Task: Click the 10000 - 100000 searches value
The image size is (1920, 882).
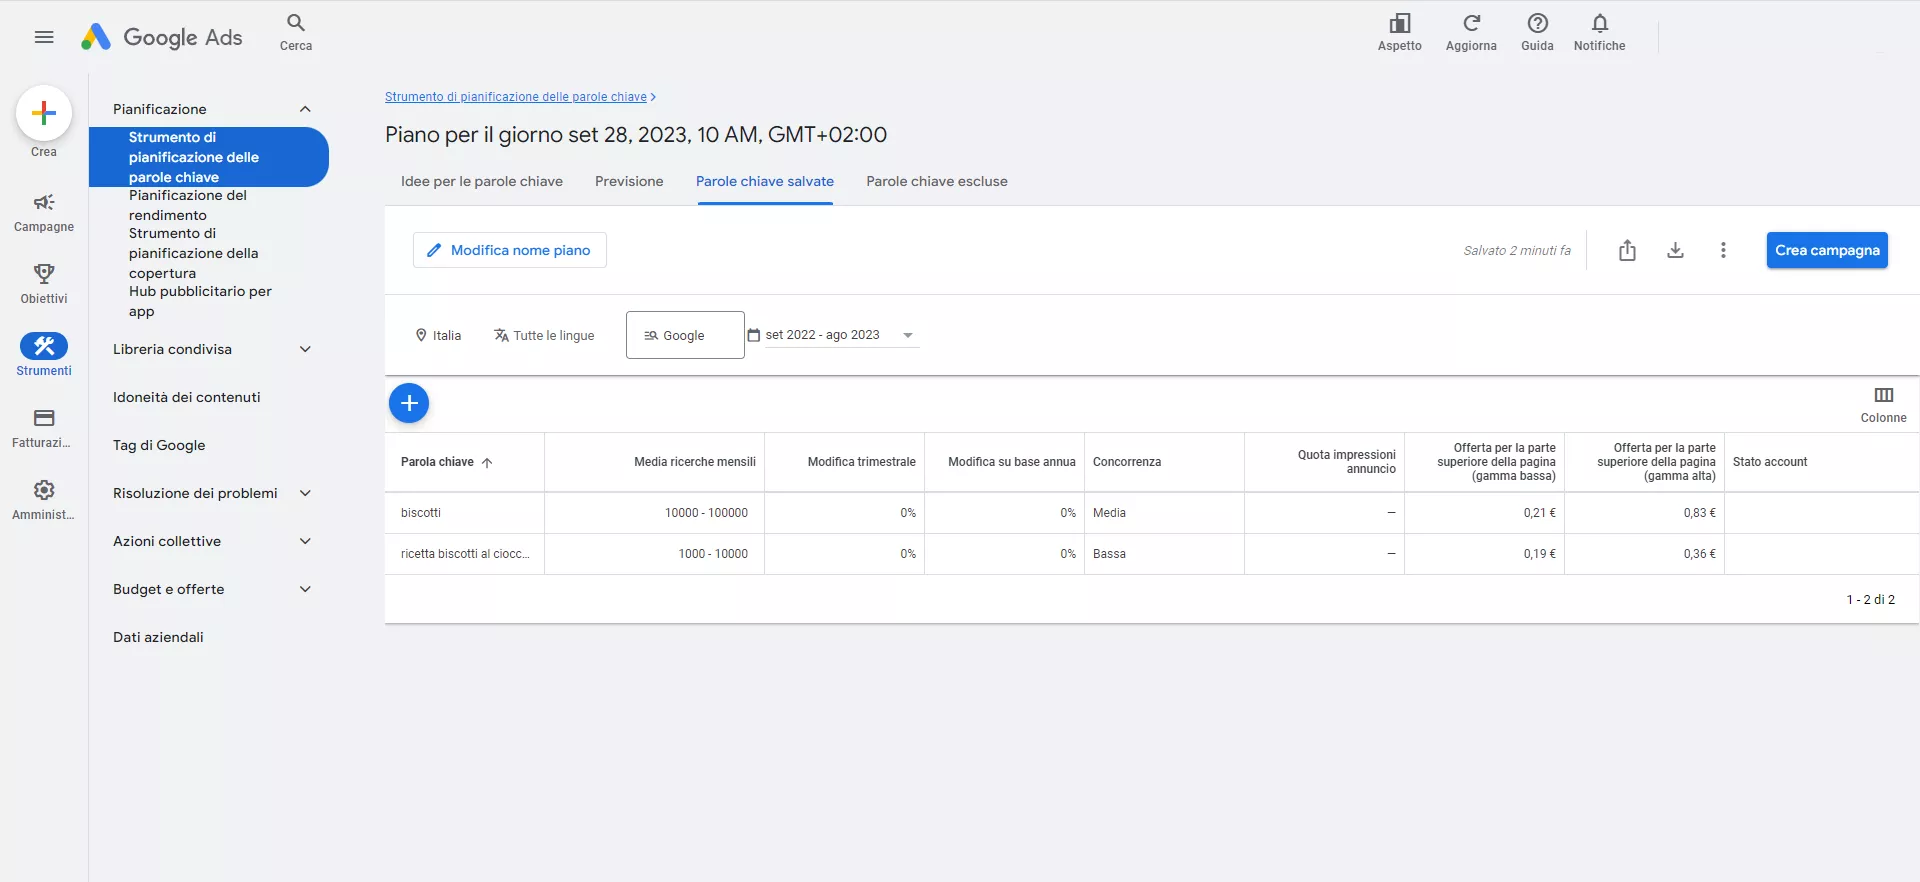Action: pos(707,513)
